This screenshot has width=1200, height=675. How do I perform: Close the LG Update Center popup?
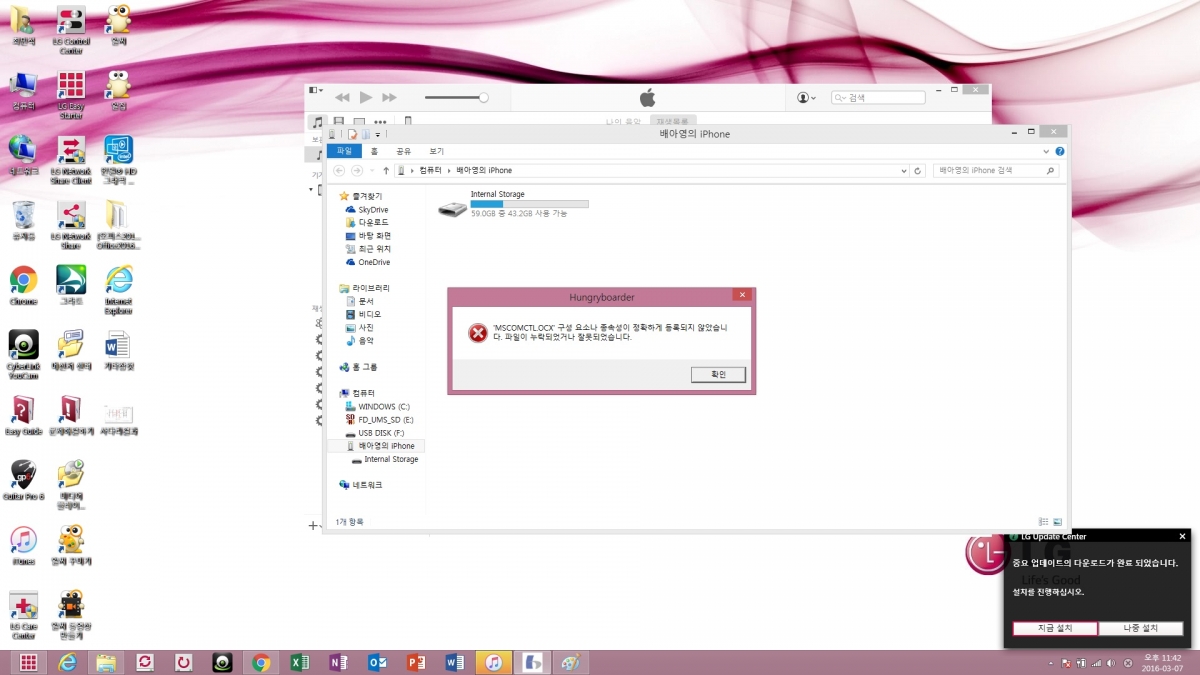click(x=1182, y=536)
